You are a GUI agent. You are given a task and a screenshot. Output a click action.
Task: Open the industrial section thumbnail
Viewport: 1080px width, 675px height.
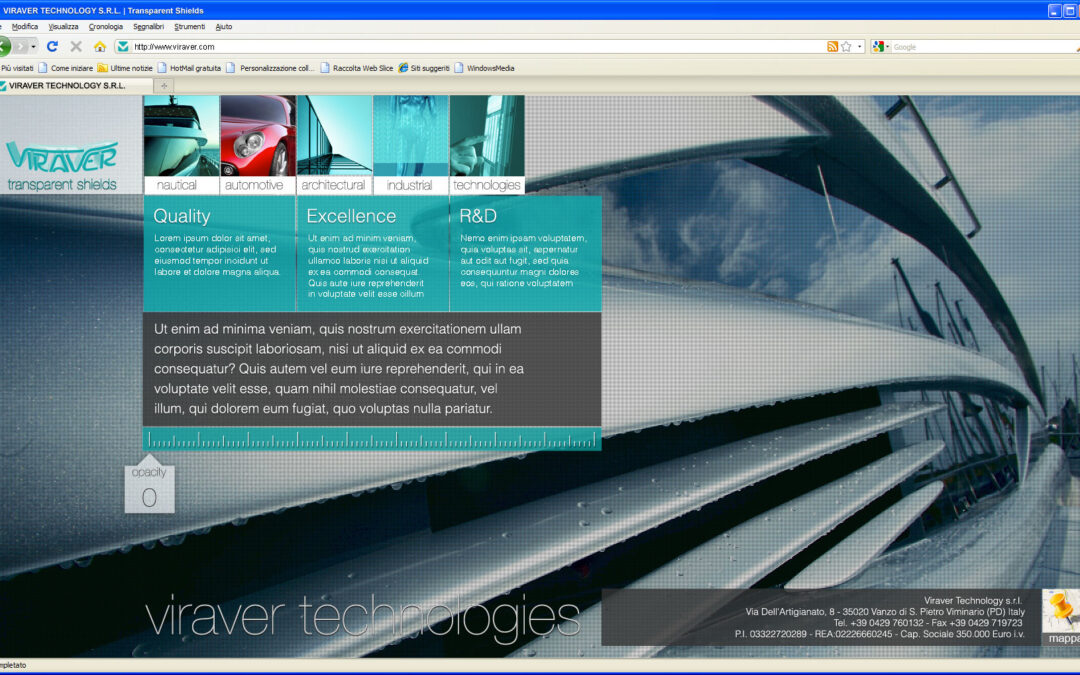411,136
